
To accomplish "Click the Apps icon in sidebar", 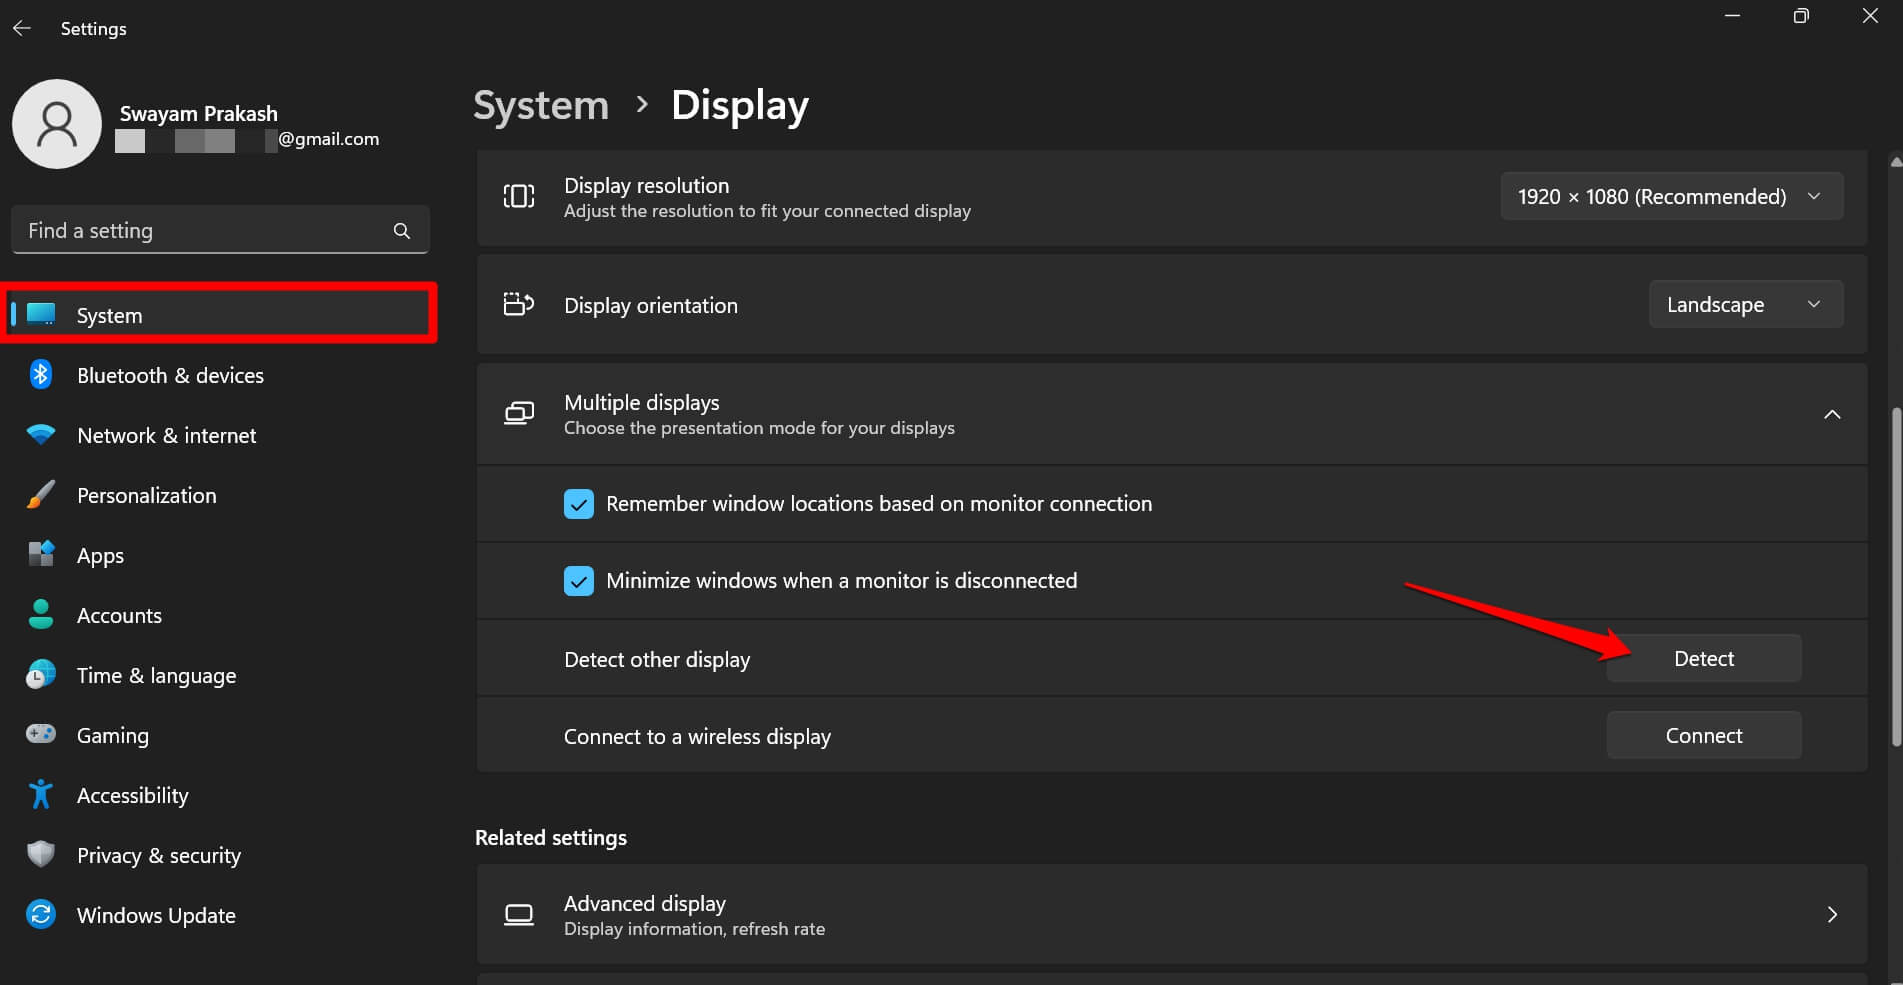I will tap(40, 555).
